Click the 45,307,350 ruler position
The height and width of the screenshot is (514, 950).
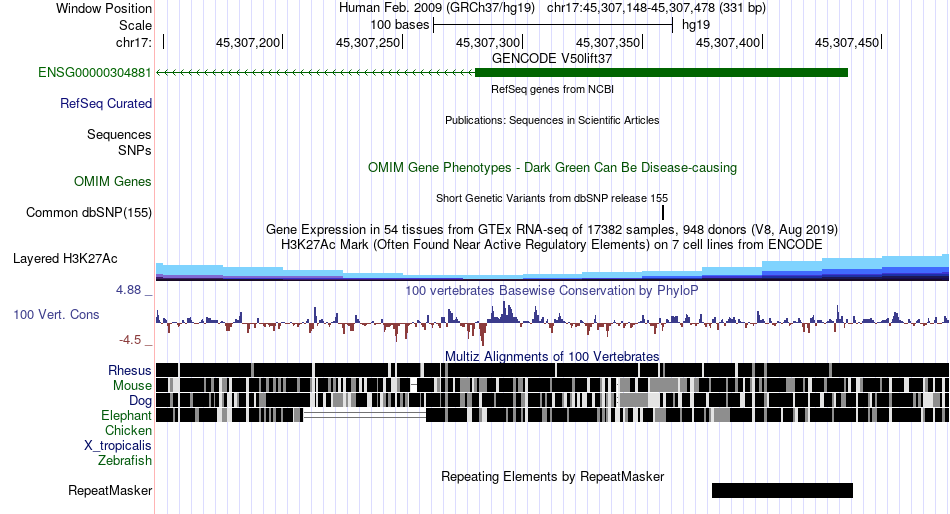[608, 42]
